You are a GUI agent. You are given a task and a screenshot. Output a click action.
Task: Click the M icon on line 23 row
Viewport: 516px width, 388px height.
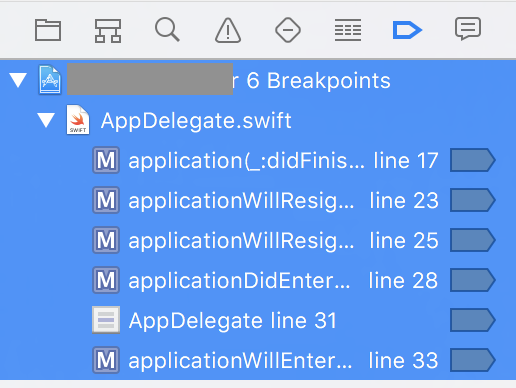pos(106,200)
